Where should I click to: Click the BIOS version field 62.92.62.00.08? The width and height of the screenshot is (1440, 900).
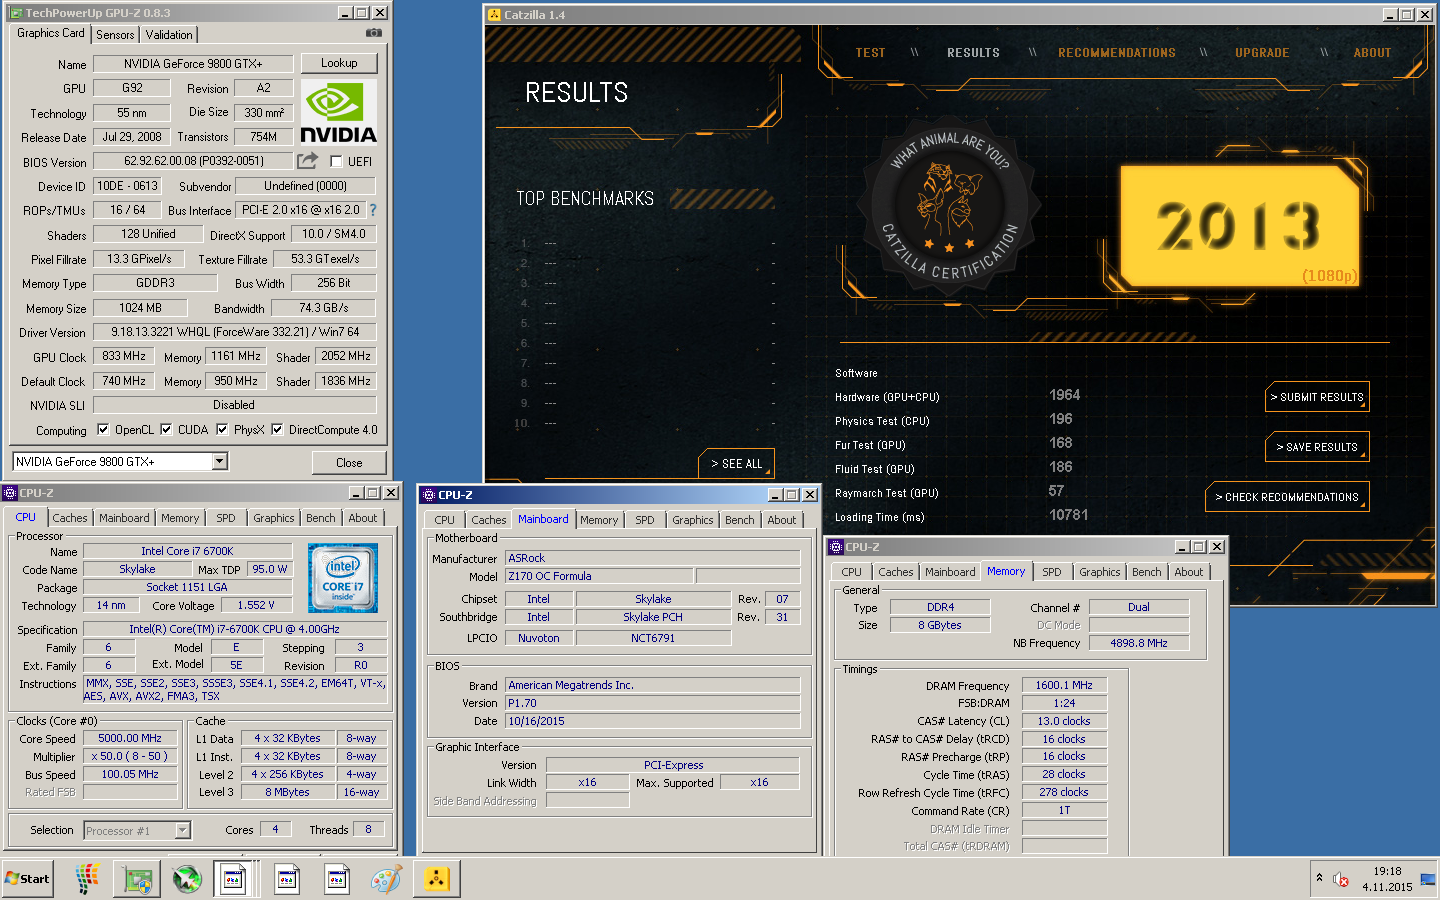193,161
